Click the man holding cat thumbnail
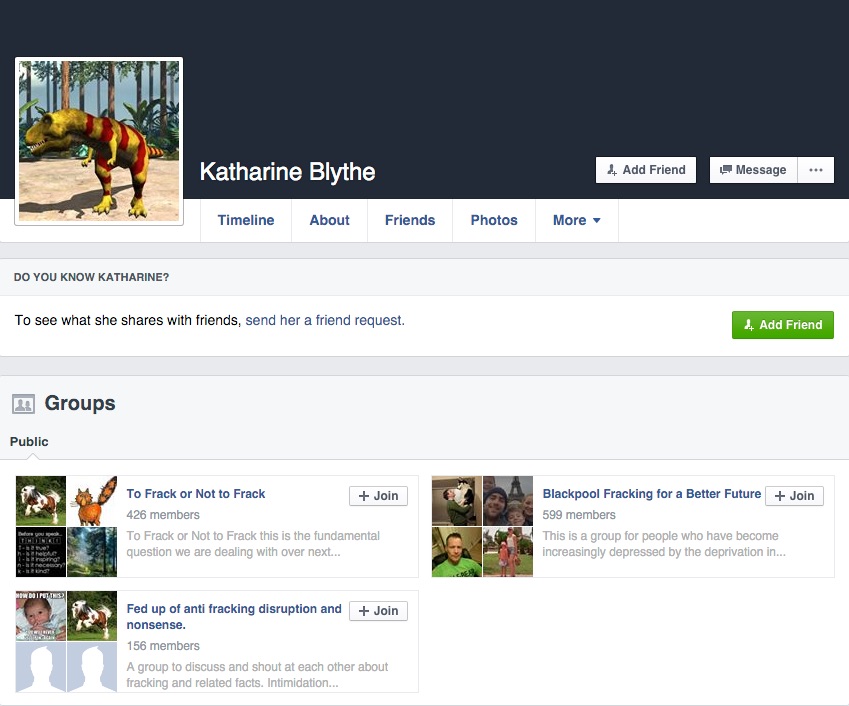 (x=456, y=501)
